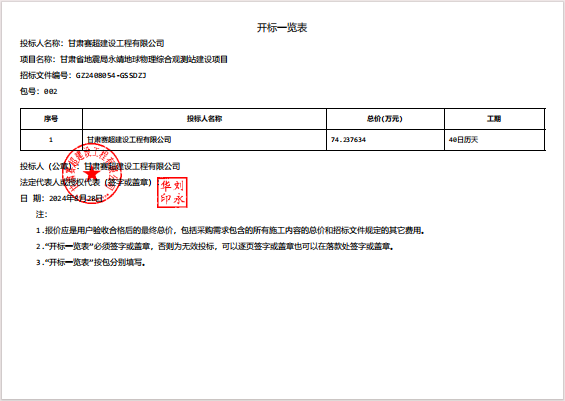Viewport: 565px width, 401px height.
Task: Select the 投标人名称 table header cell
Action: point(204,119)
